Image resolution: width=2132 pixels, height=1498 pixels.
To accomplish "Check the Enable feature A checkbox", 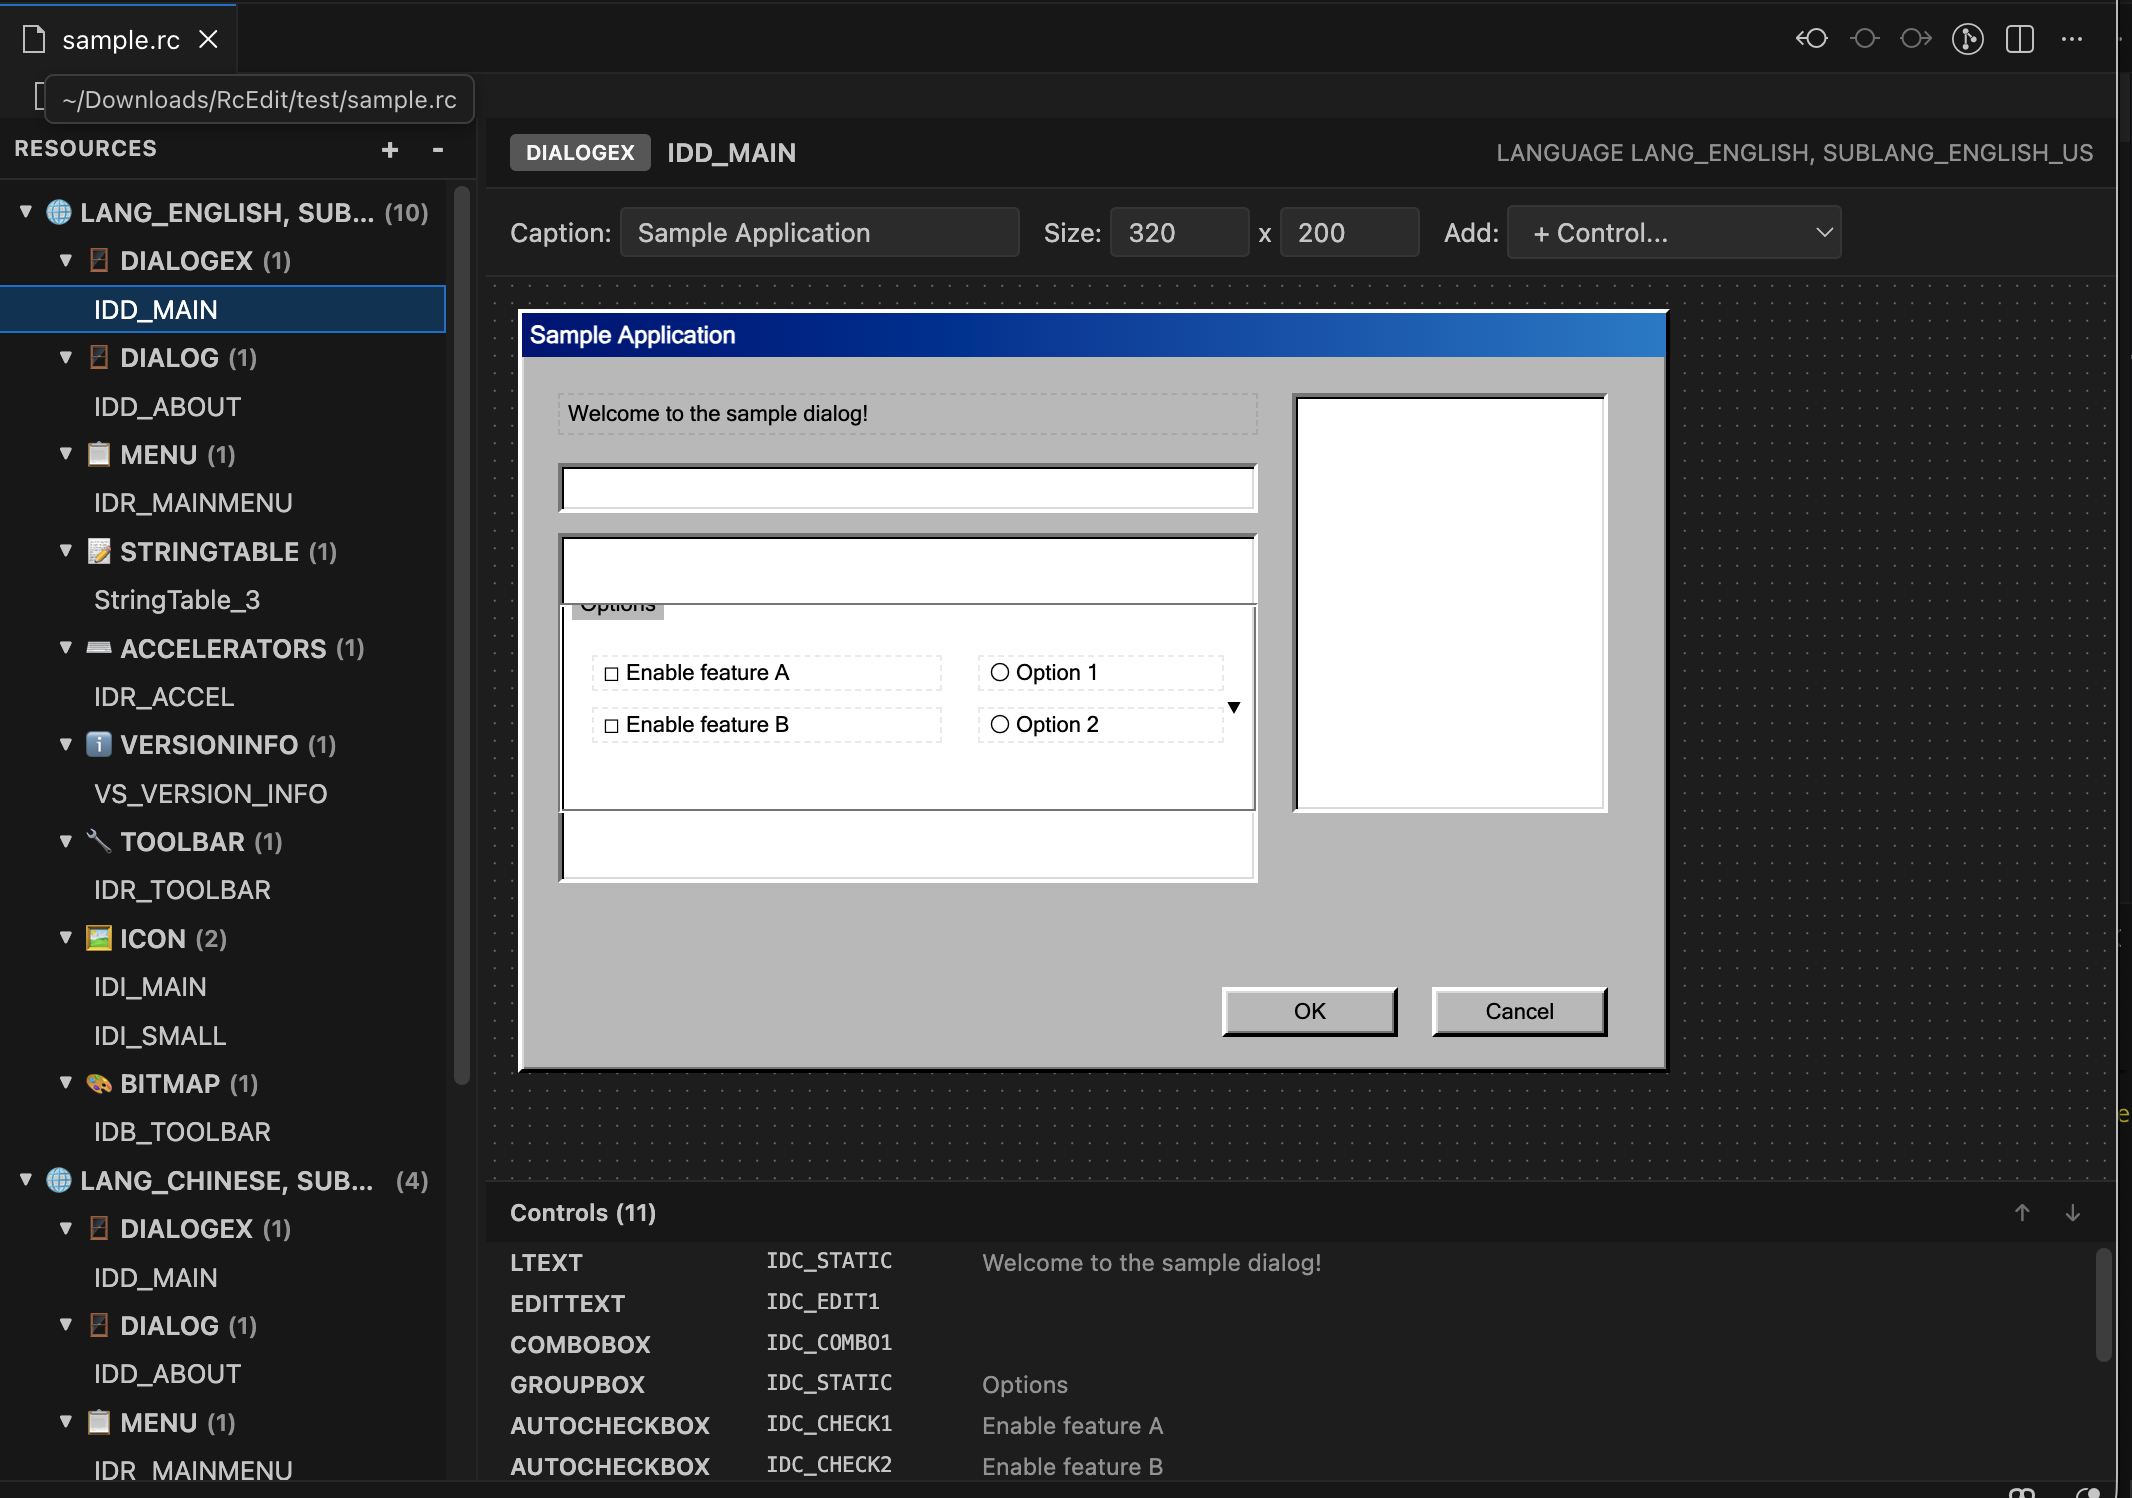I will tap(612, 673).
